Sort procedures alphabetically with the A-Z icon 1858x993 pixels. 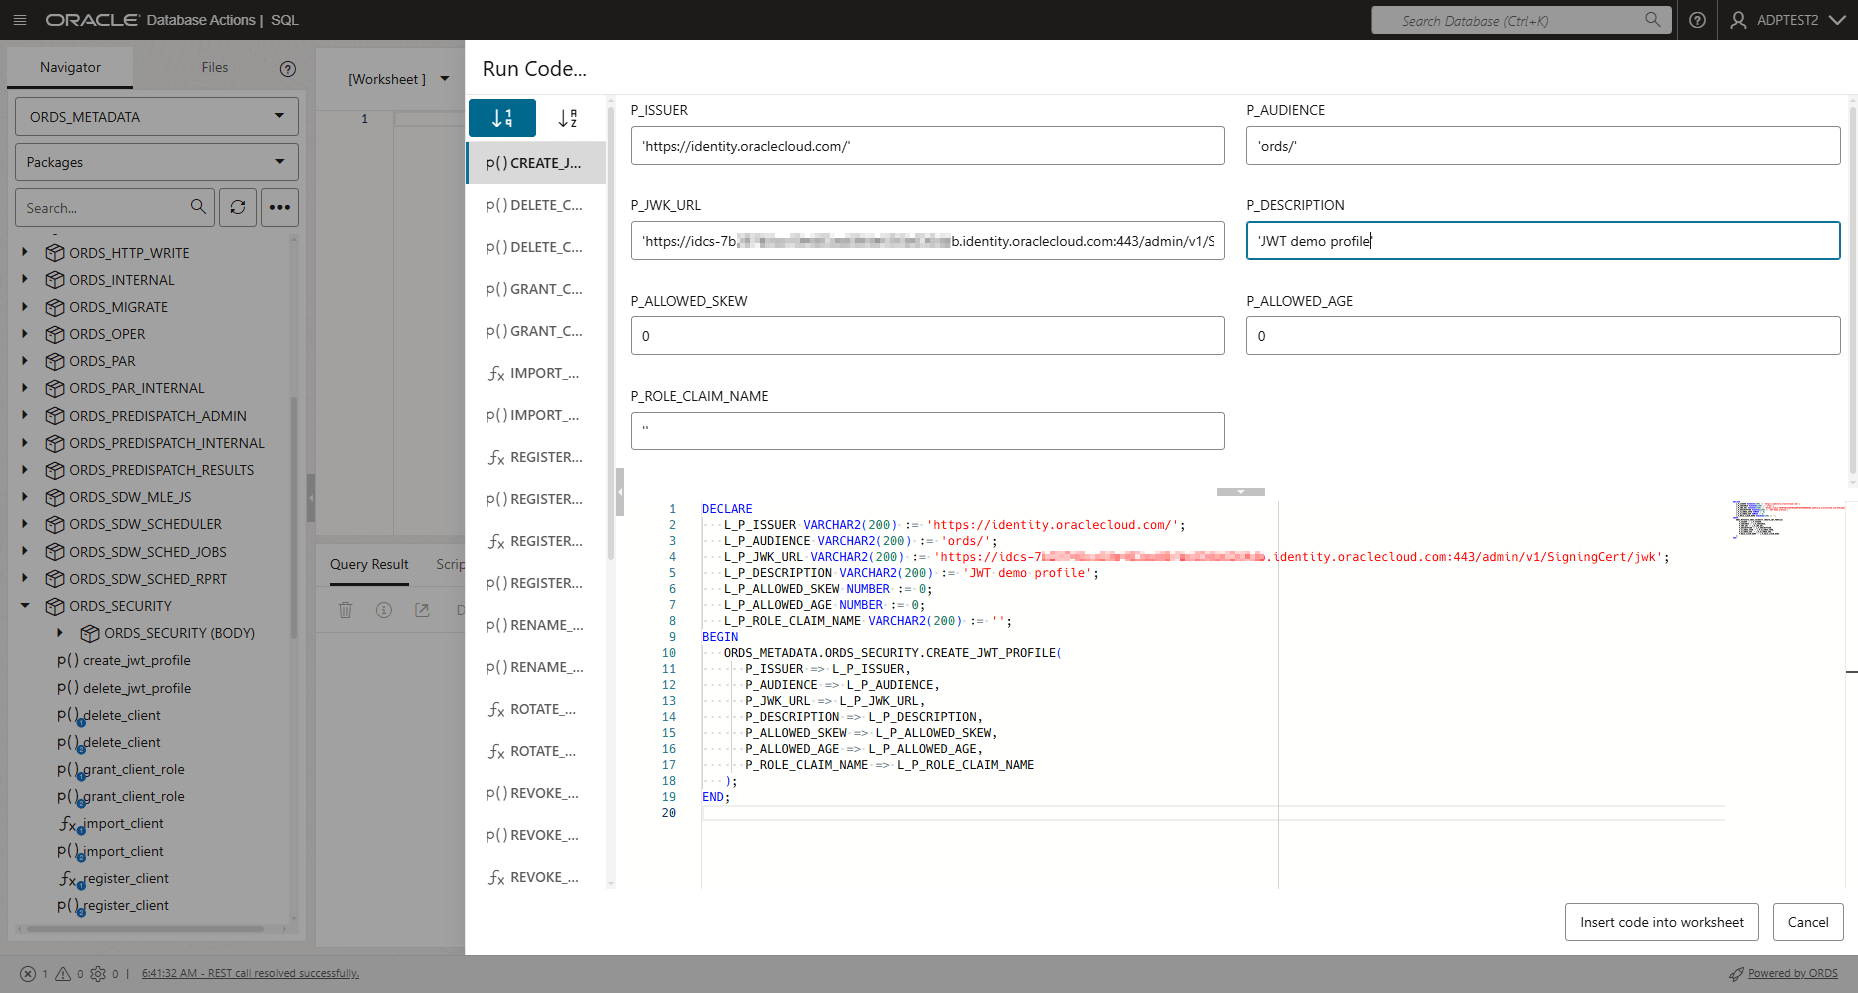(568, 118)
